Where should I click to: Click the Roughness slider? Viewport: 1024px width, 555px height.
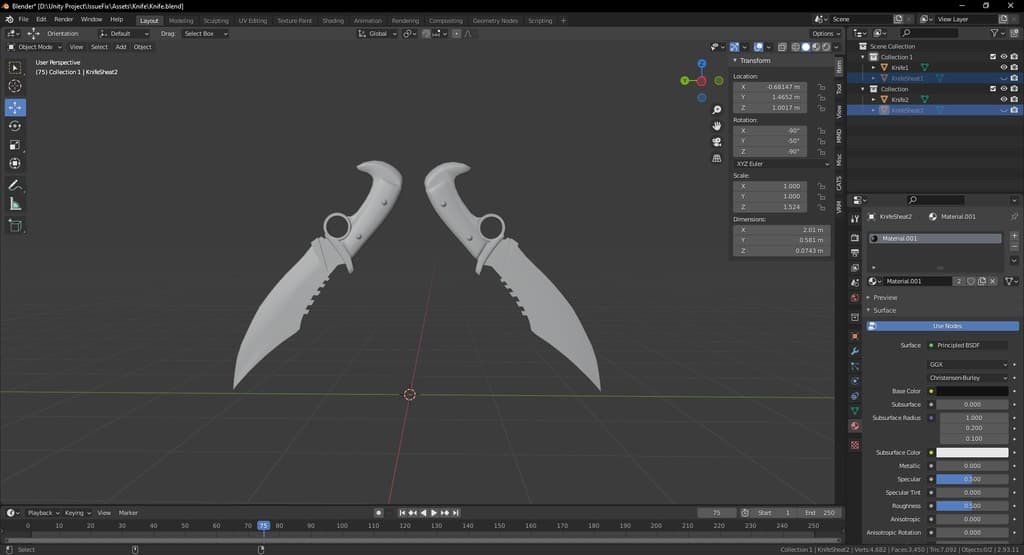[x=972, y=506]
